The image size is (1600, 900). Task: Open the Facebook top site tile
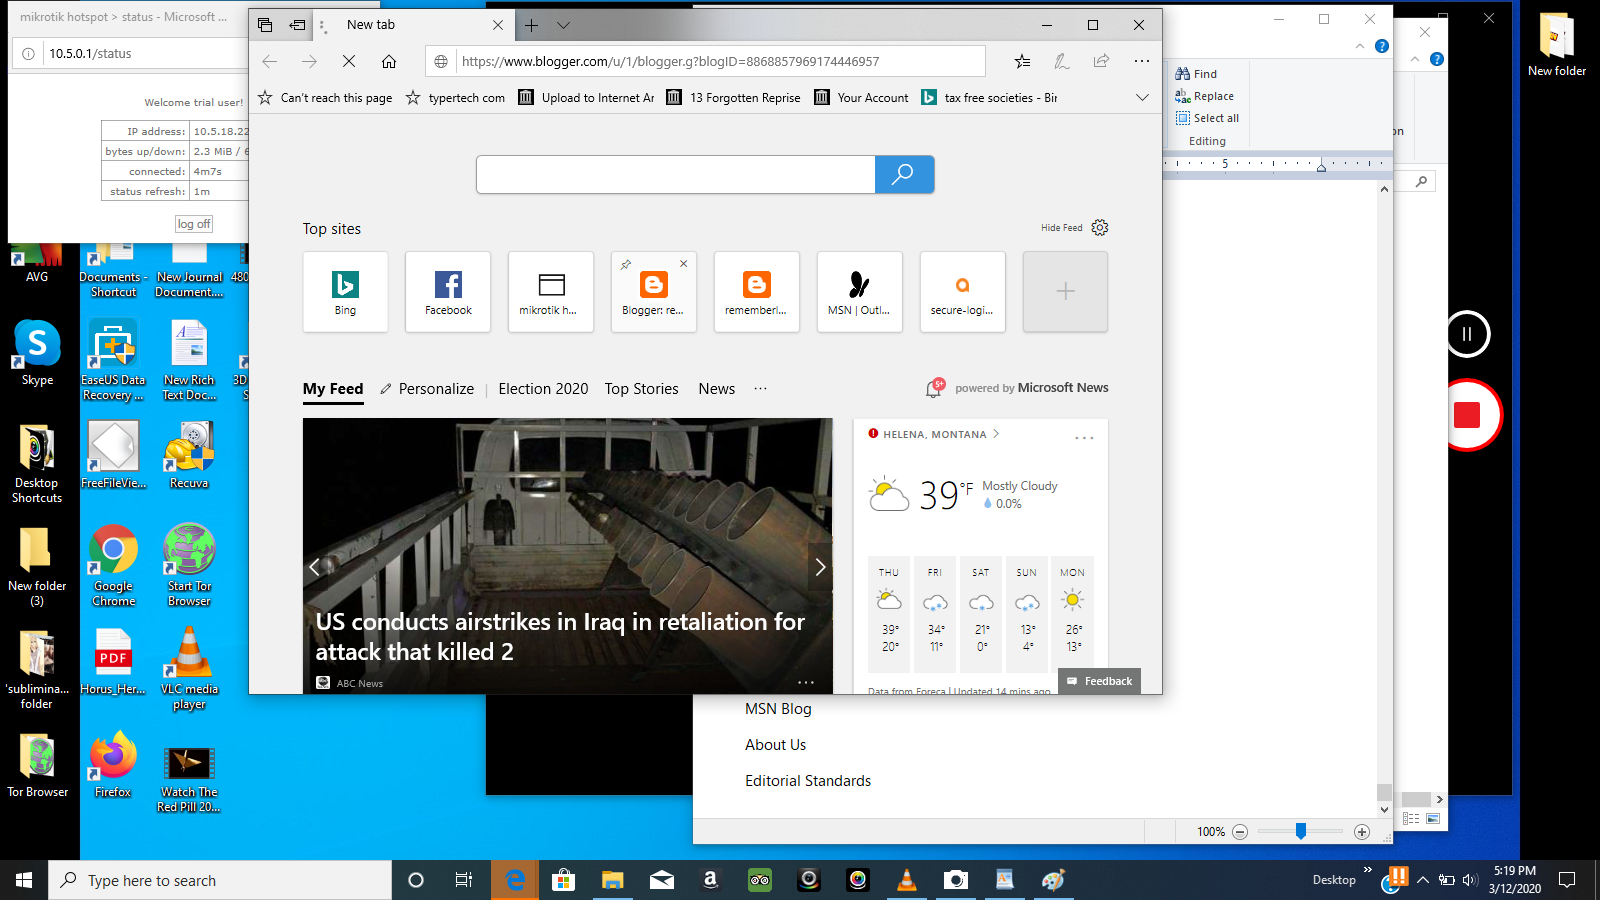coord(448,292)
